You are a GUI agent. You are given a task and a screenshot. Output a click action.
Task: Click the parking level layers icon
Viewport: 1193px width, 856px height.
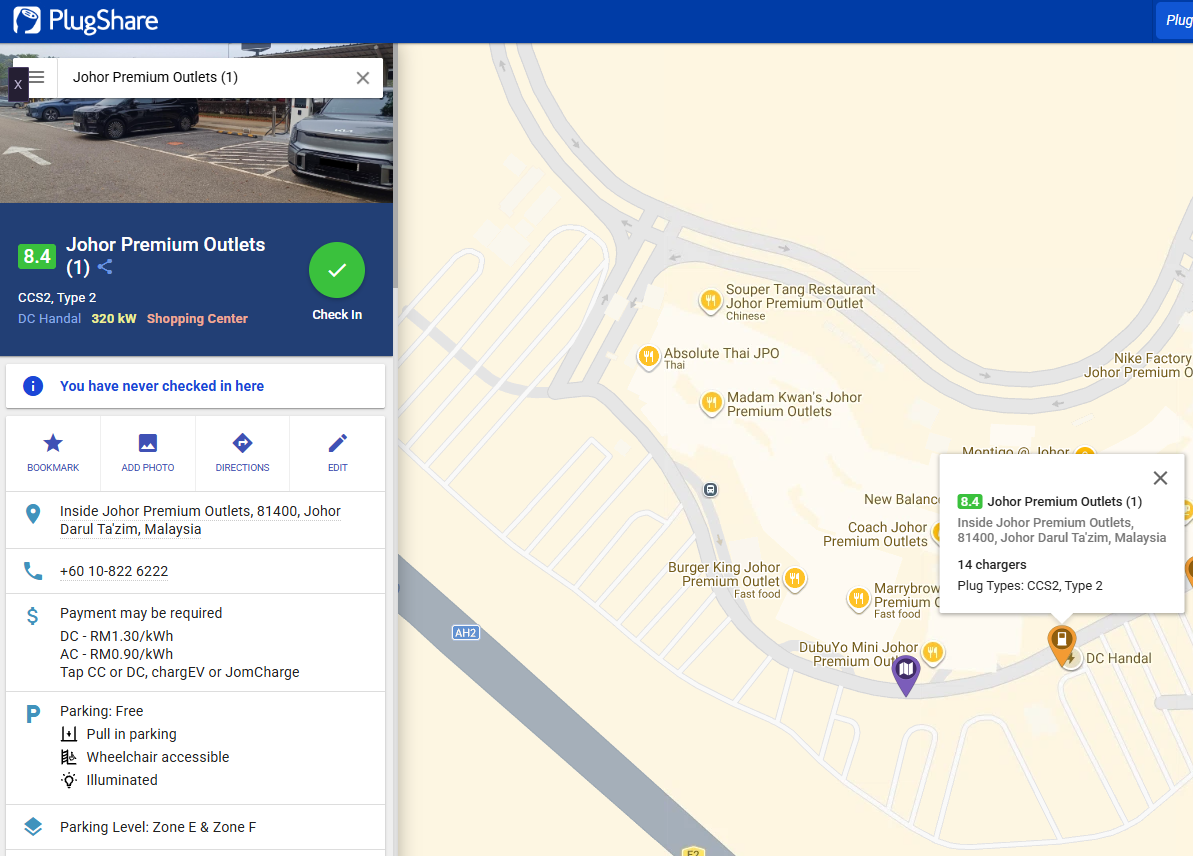point(33,827)
